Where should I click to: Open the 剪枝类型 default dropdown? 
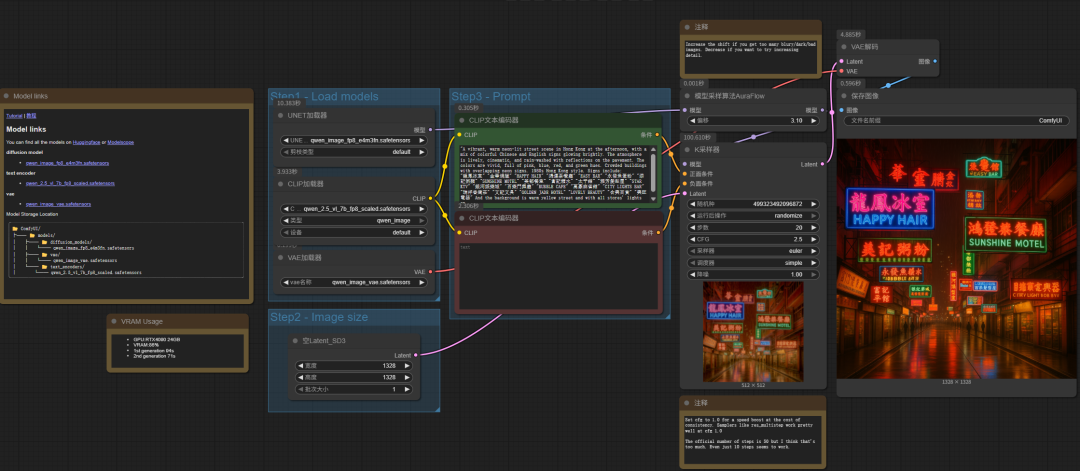pyautogui.click(x=355, y=151)
